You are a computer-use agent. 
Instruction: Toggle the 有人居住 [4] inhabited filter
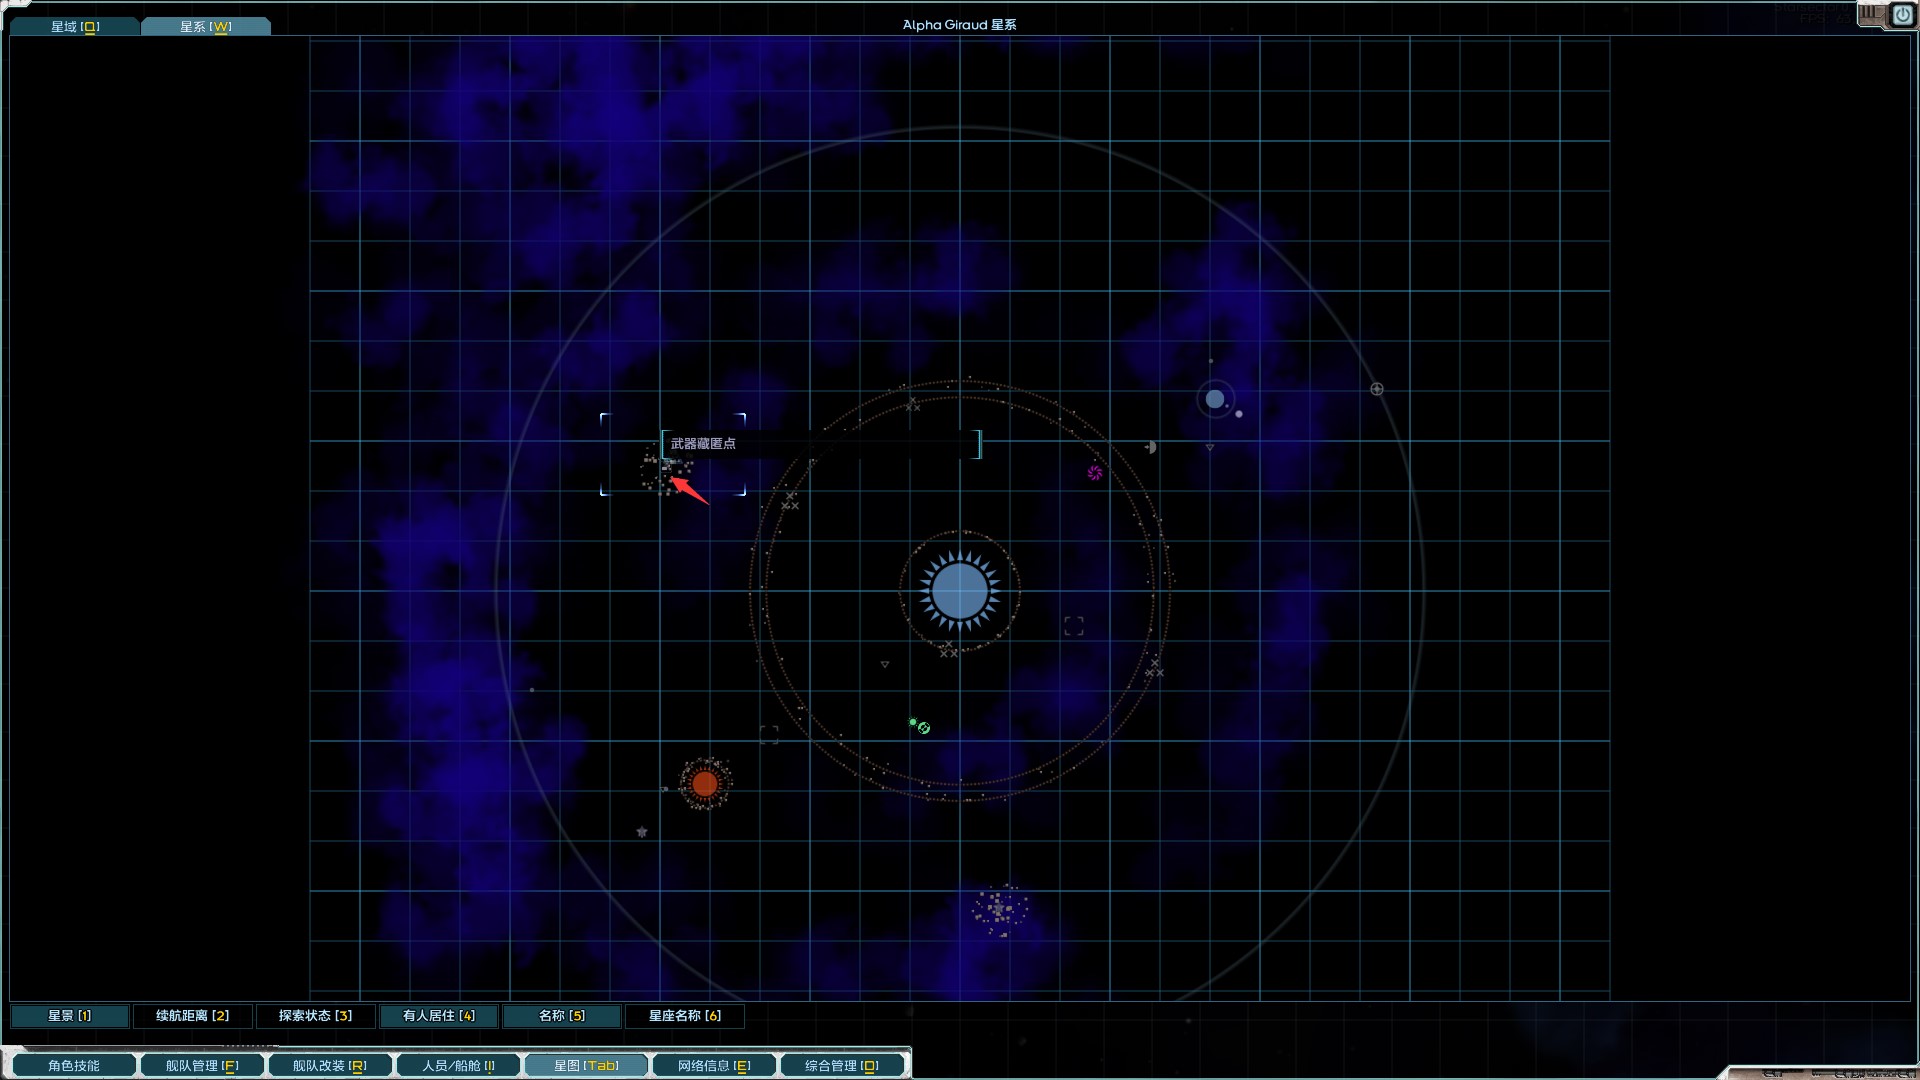point(438,1016)
